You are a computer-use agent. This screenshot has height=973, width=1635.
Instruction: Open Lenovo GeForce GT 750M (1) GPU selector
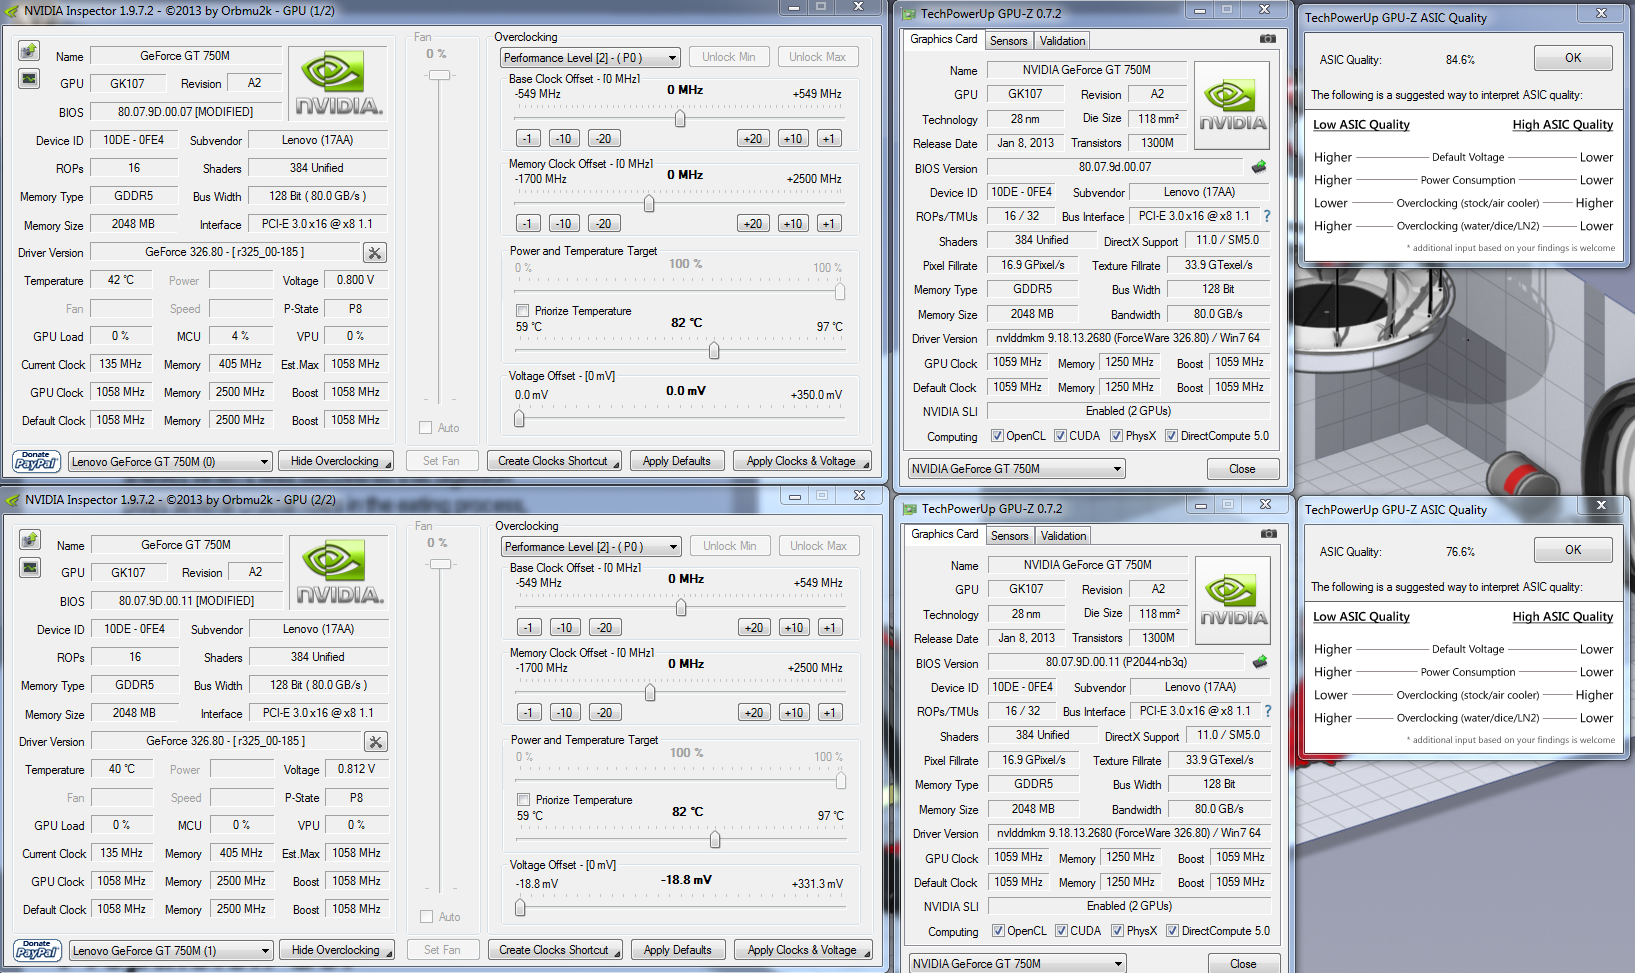click(171, 951)
